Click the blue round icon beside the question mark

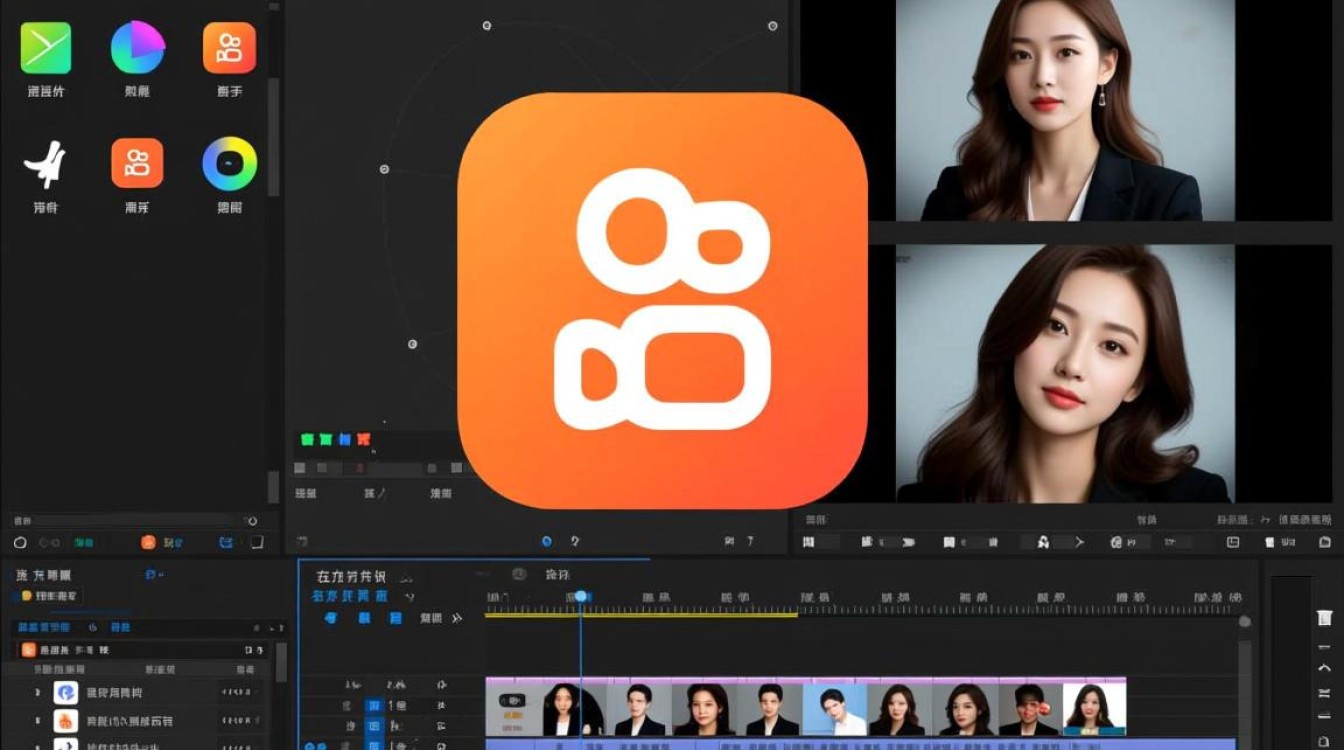pyautogui.click(x=547, y=541)
